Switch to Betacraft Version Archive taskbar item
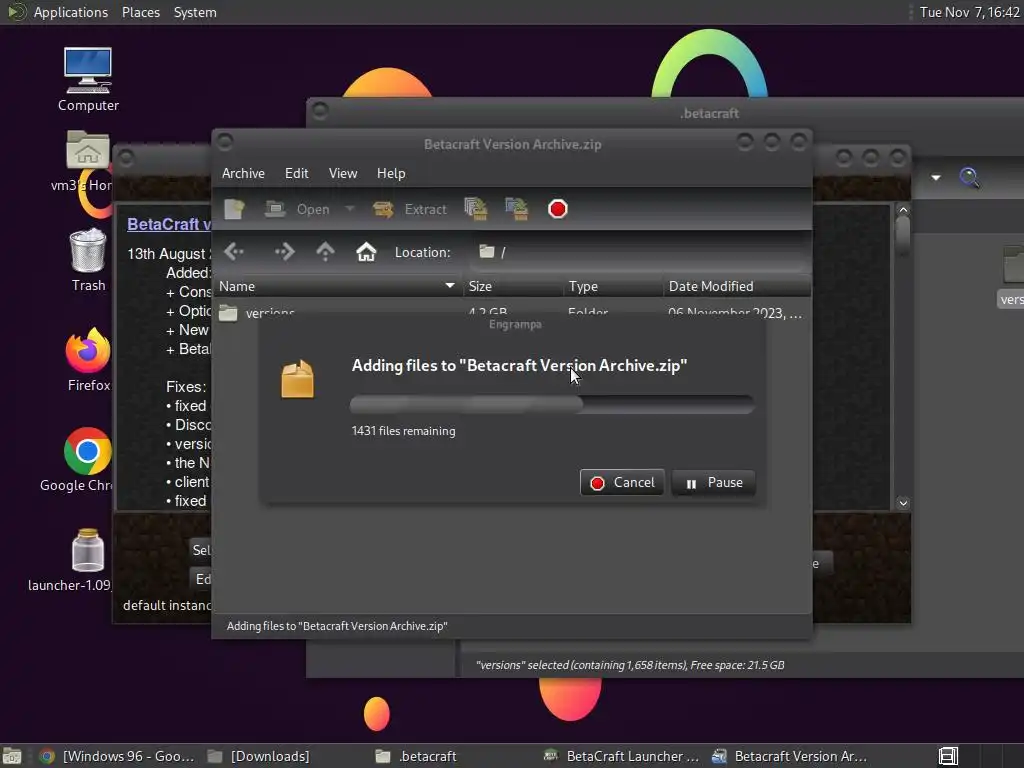Screen dimensions: 1024x768 (x=790, y=756)
